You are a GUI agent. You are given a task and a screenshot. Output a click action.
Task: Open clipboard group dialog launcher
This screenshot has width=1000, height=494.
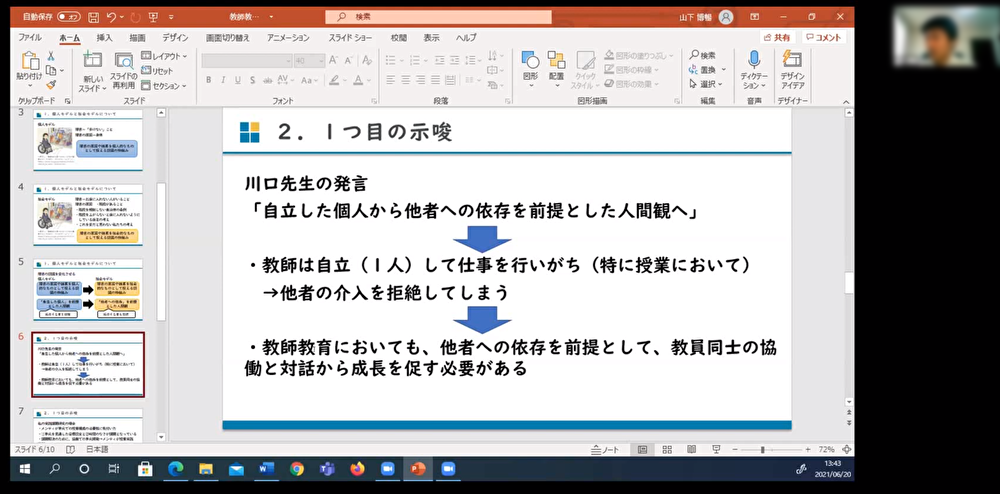pos(67,101)
